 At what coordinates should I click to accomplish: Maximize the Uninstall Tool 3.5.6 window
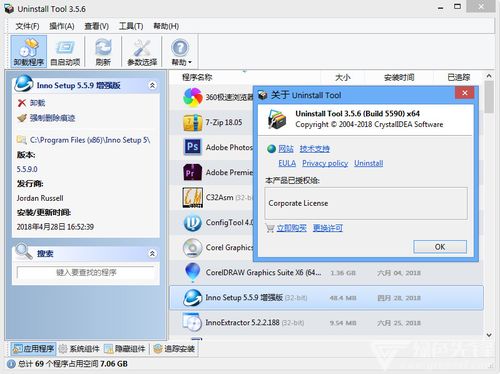pos(458,7)
